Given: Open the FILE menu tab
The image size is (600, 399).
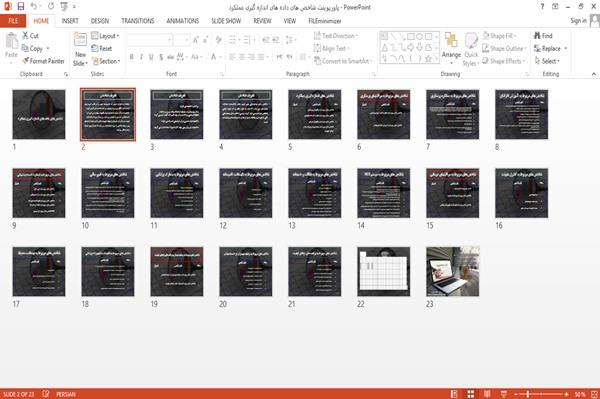Looking at the screenshot, I should pos(13,21).
